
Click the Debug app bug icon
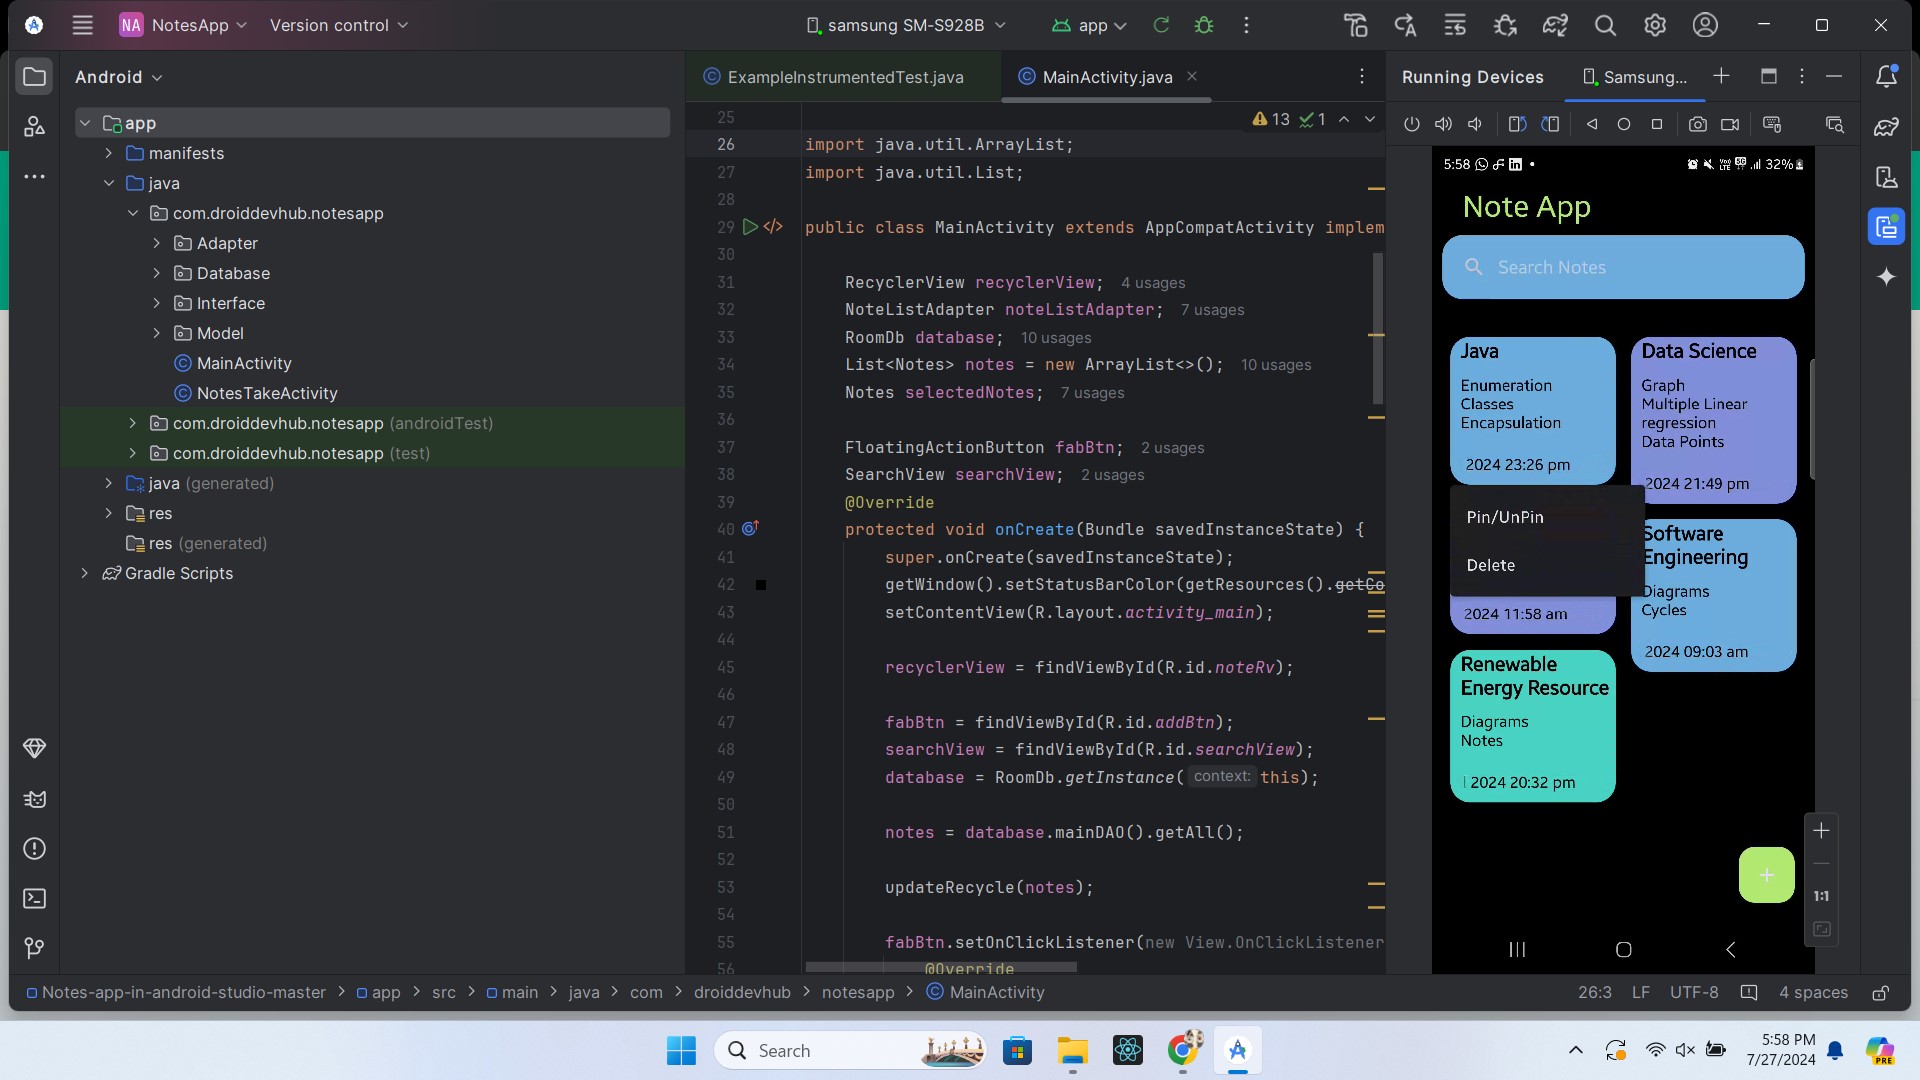1204,25
